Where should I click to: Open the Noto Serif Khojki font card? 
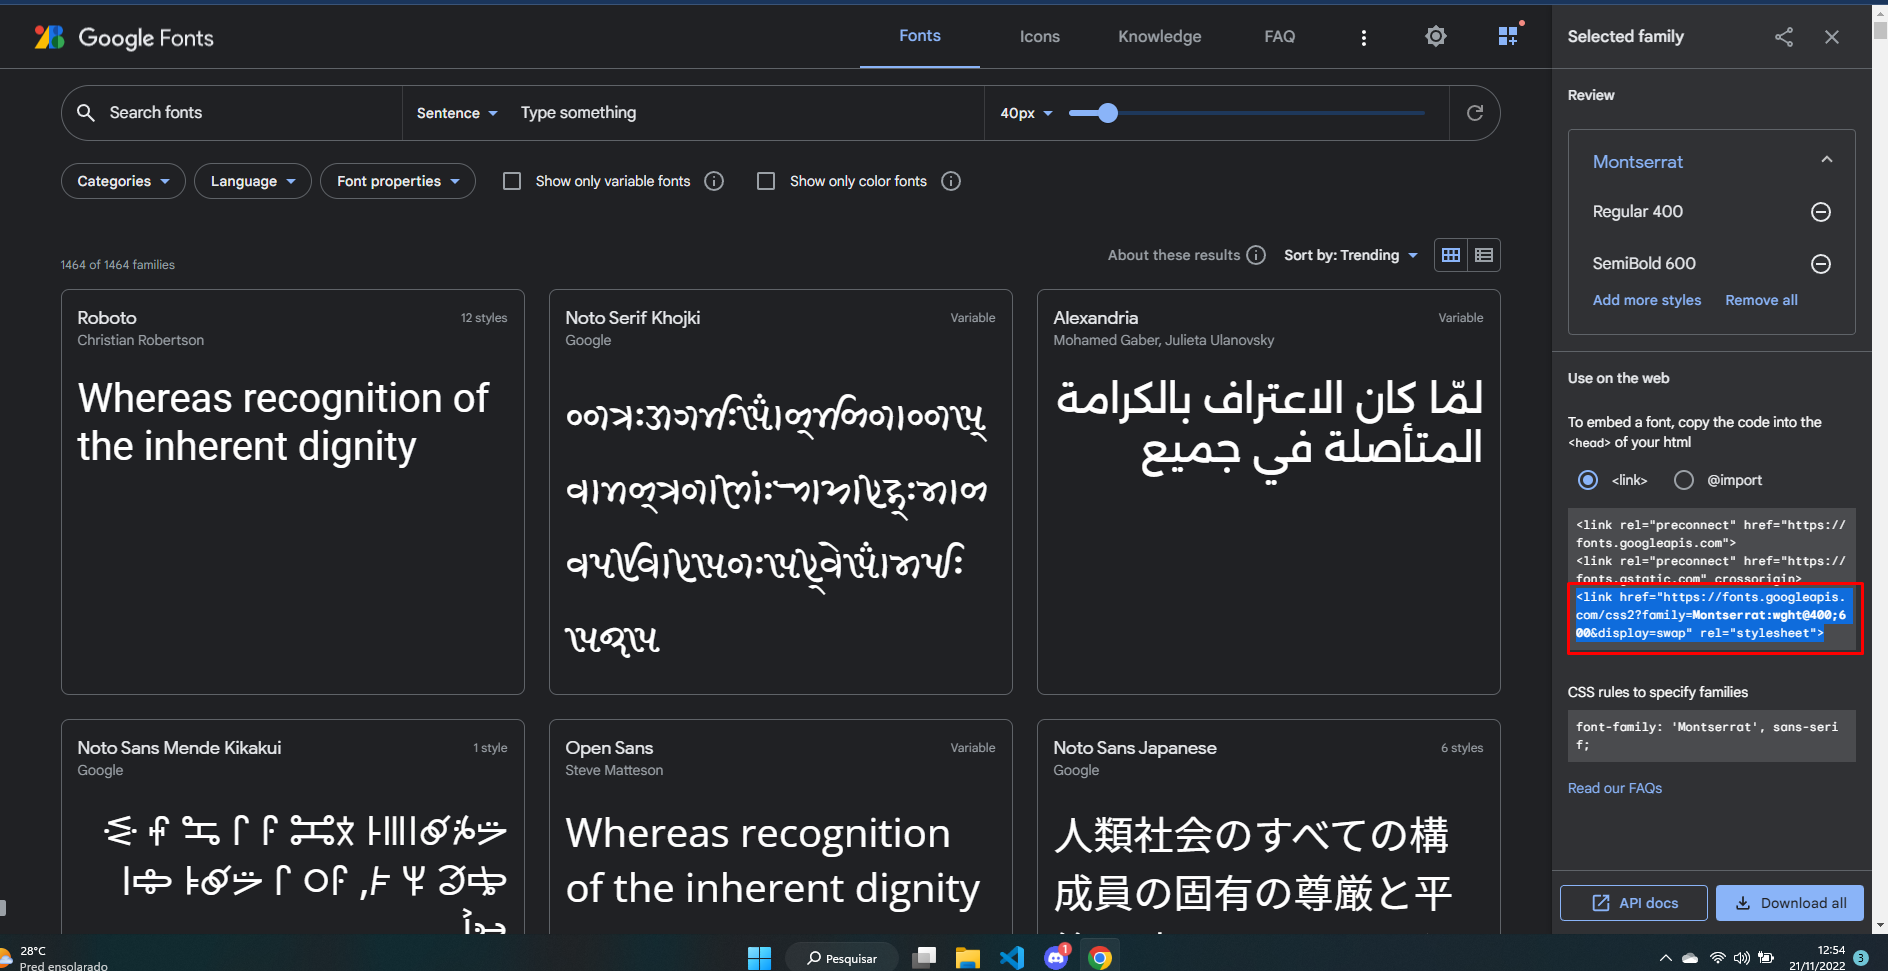tap(781, 492)
